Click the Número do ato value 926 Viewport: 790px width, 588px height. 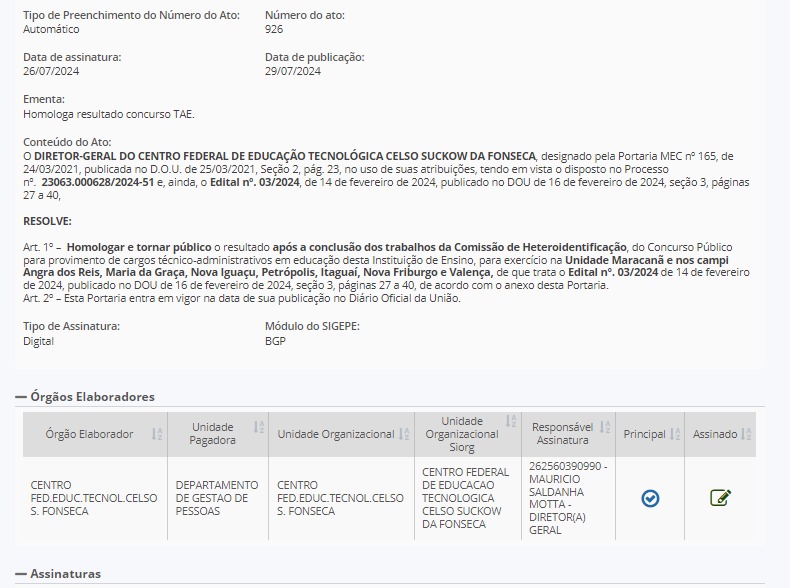click(274, 30)
